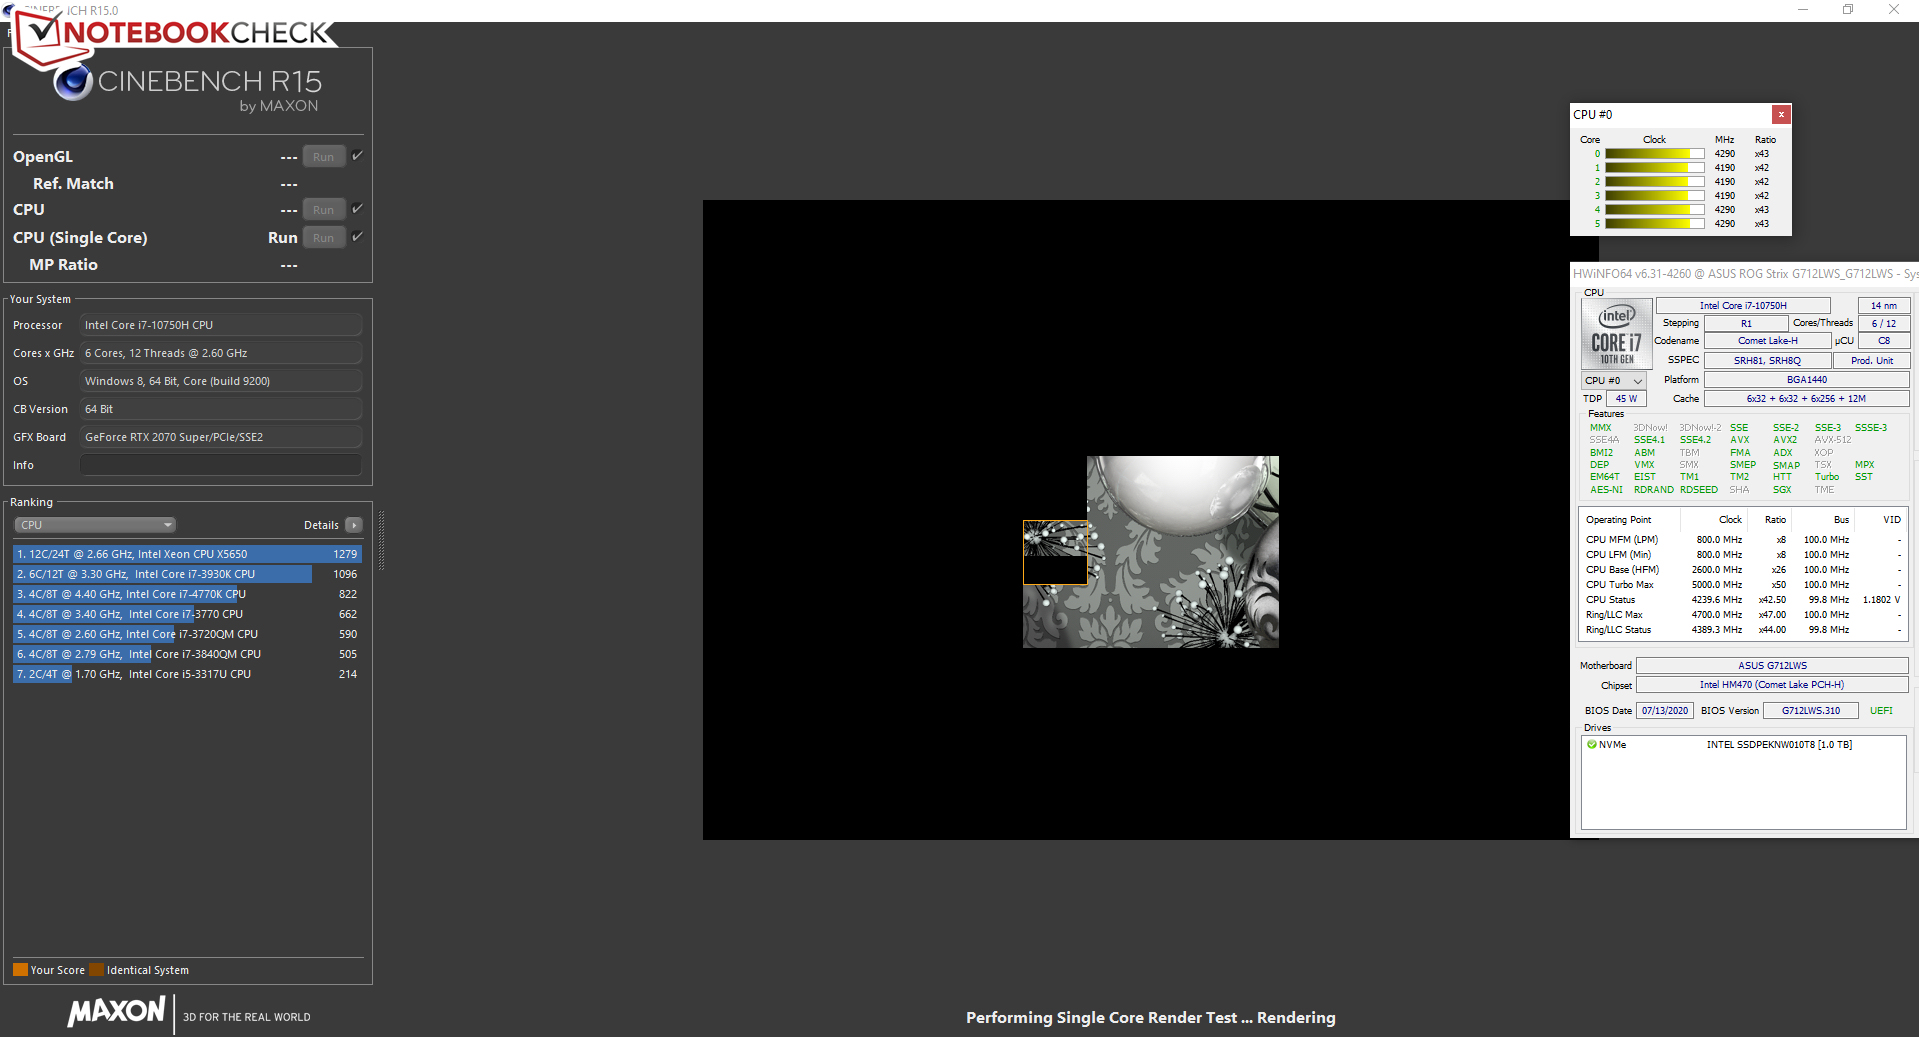Click the NVMe drive status icon
The height and width of the screenshot is (1037, 1919).
(x=1591, y=745)
